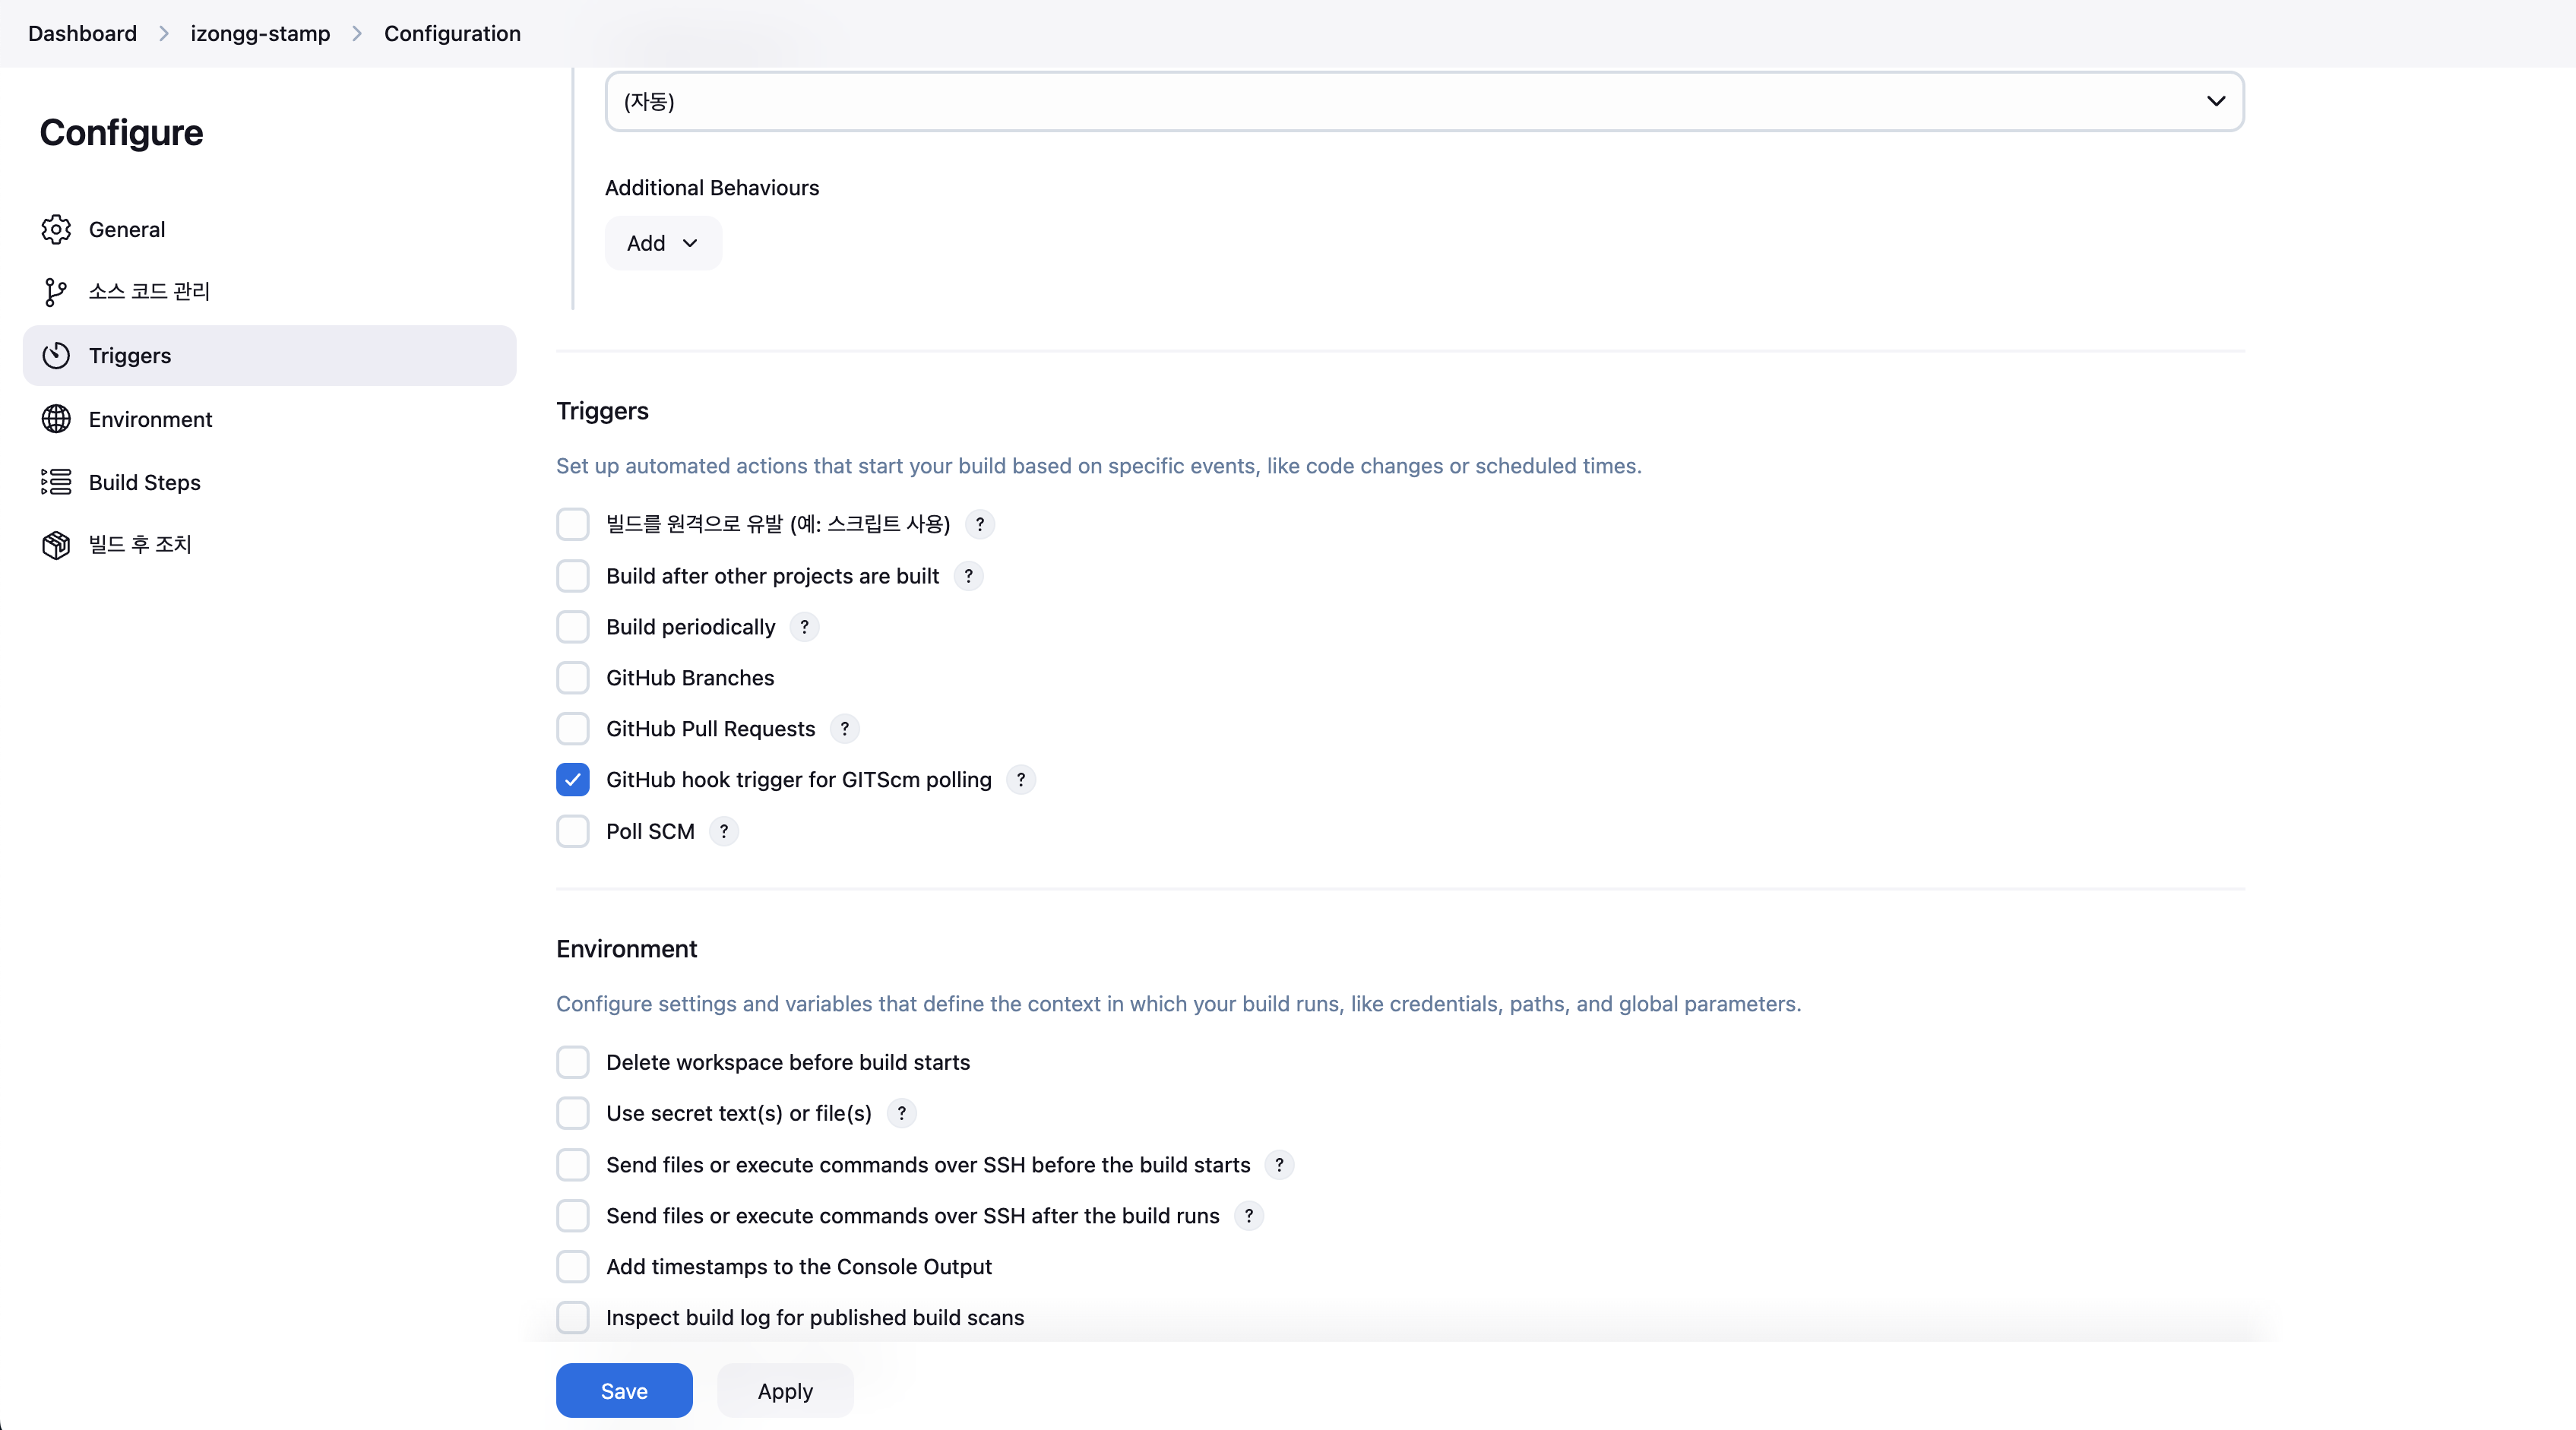Viewport: 2576px width, 1430px height.
Task: Jump to Environment section in sidebar
Action: click(x=150, y=419)
